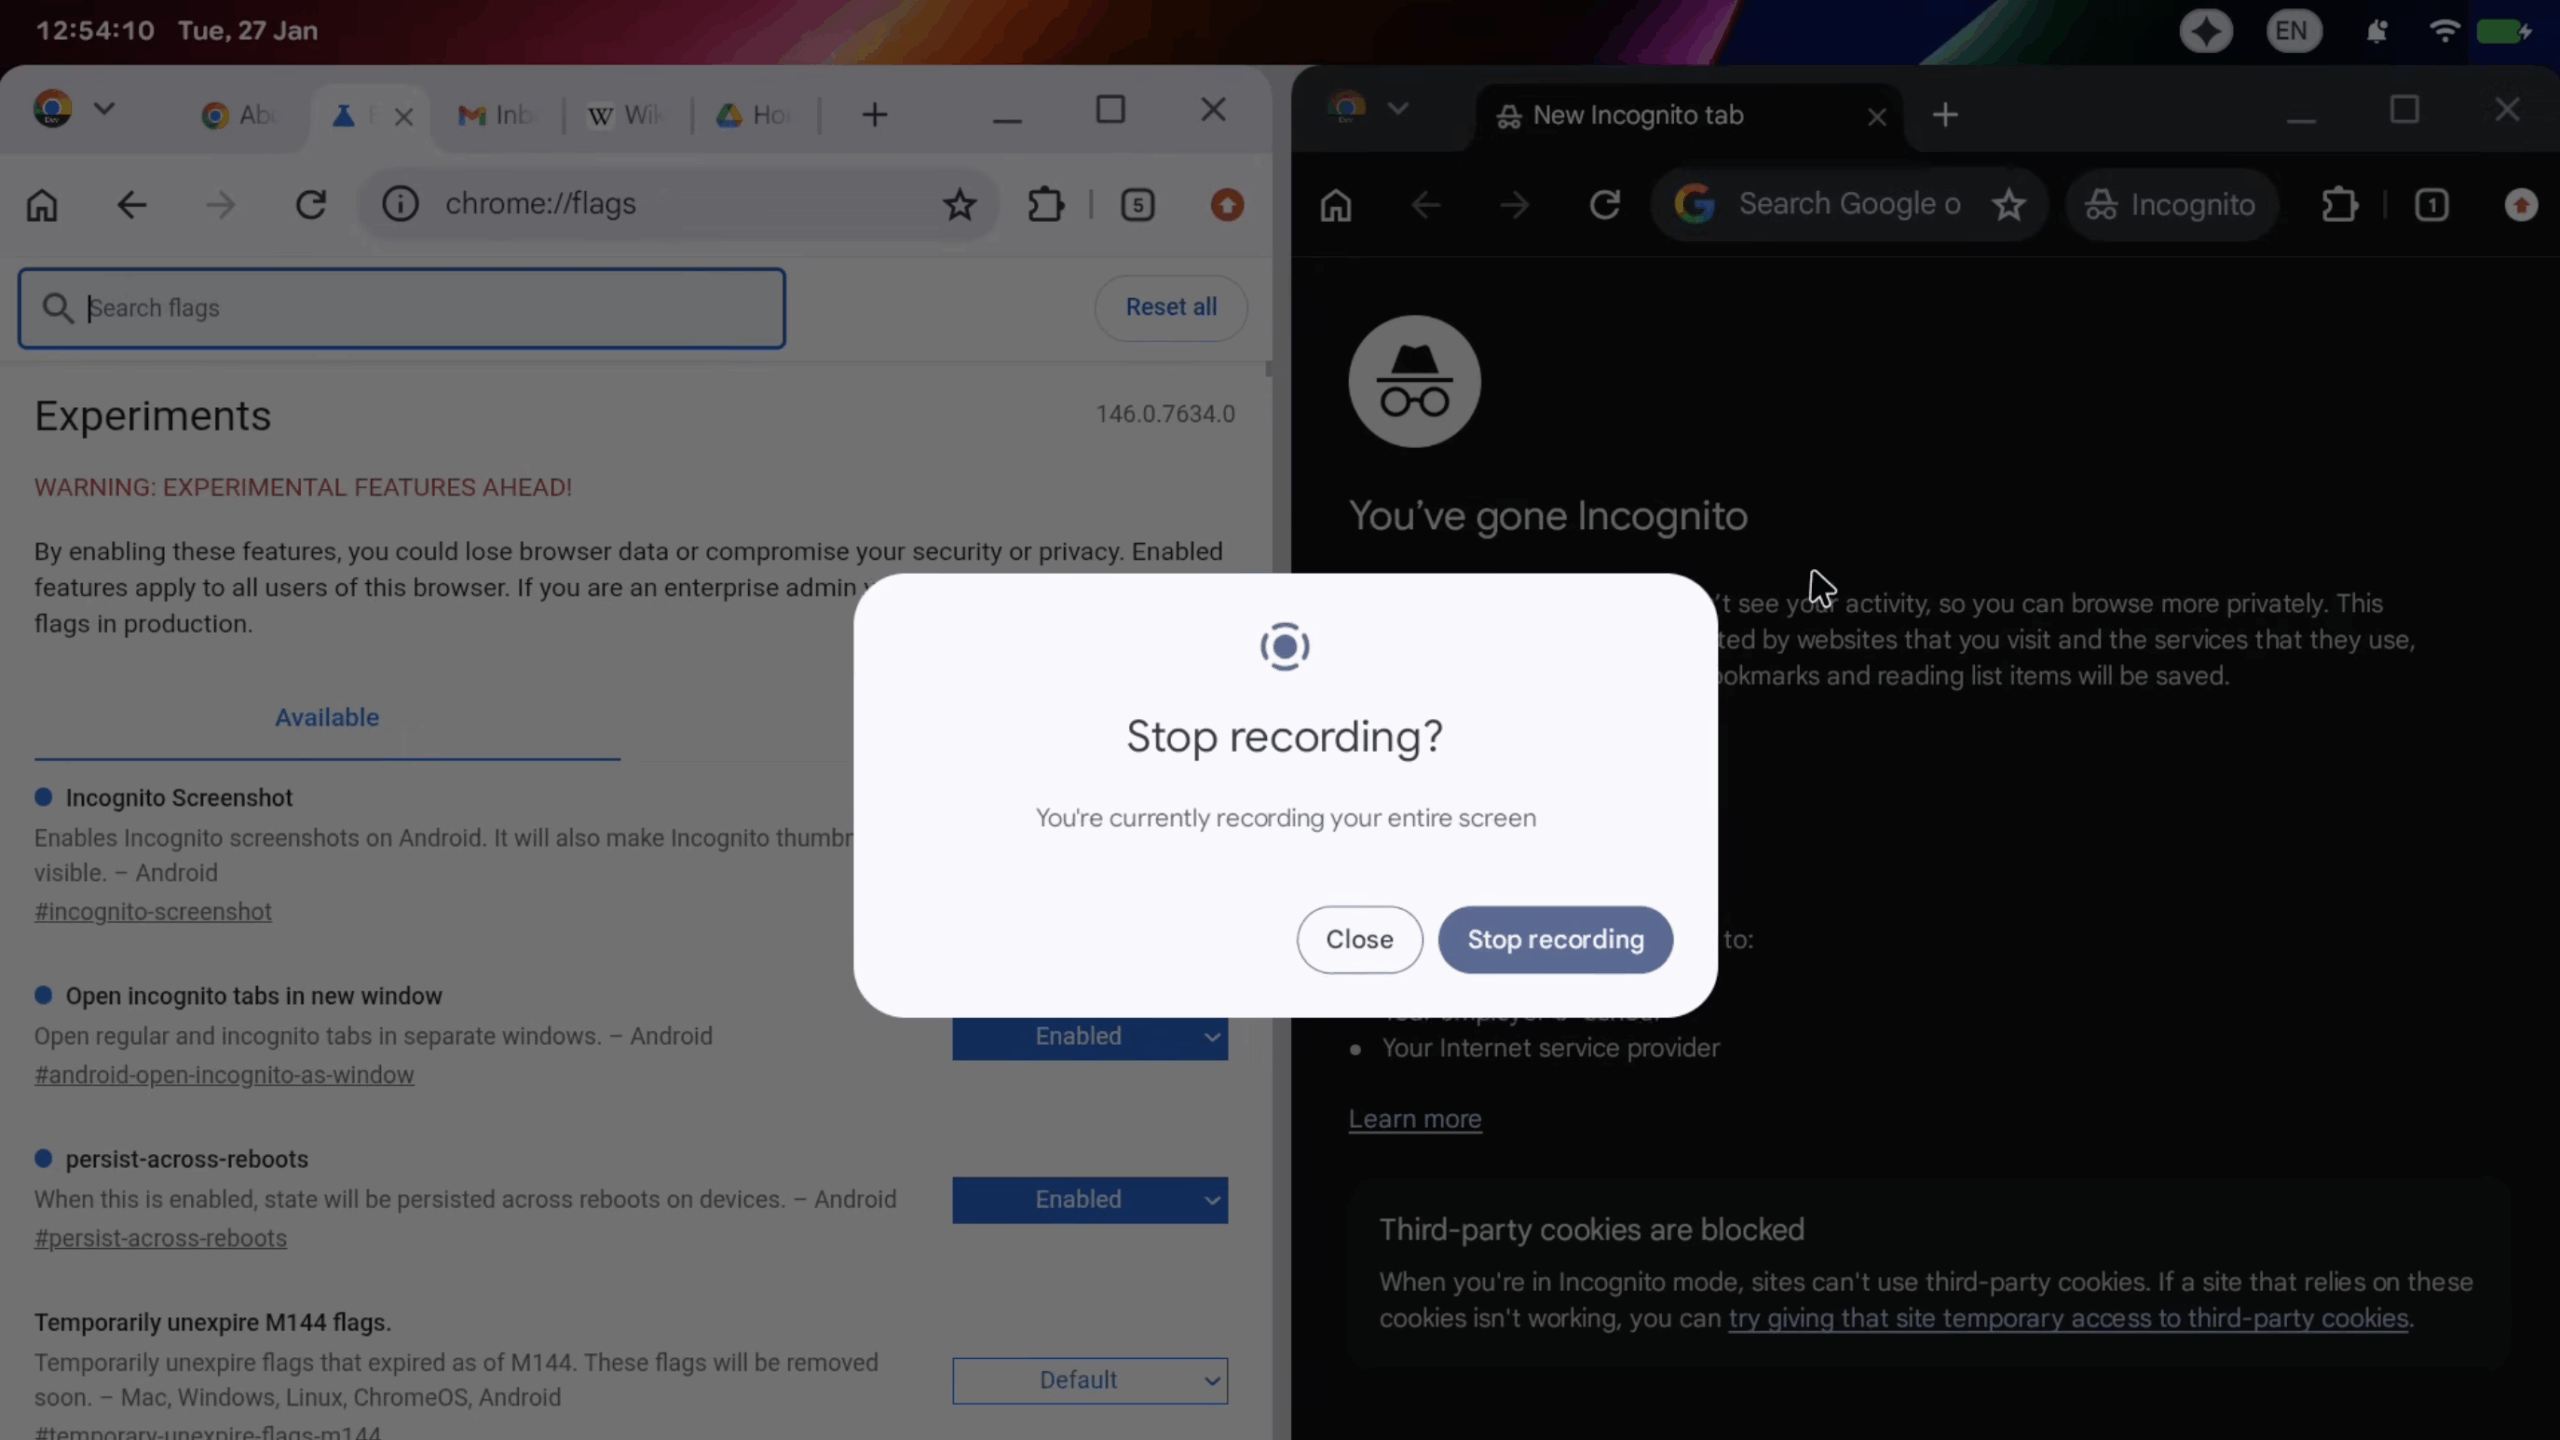
Task: Bookmark chrome://flags using the star icon
Action: [958, 204]
